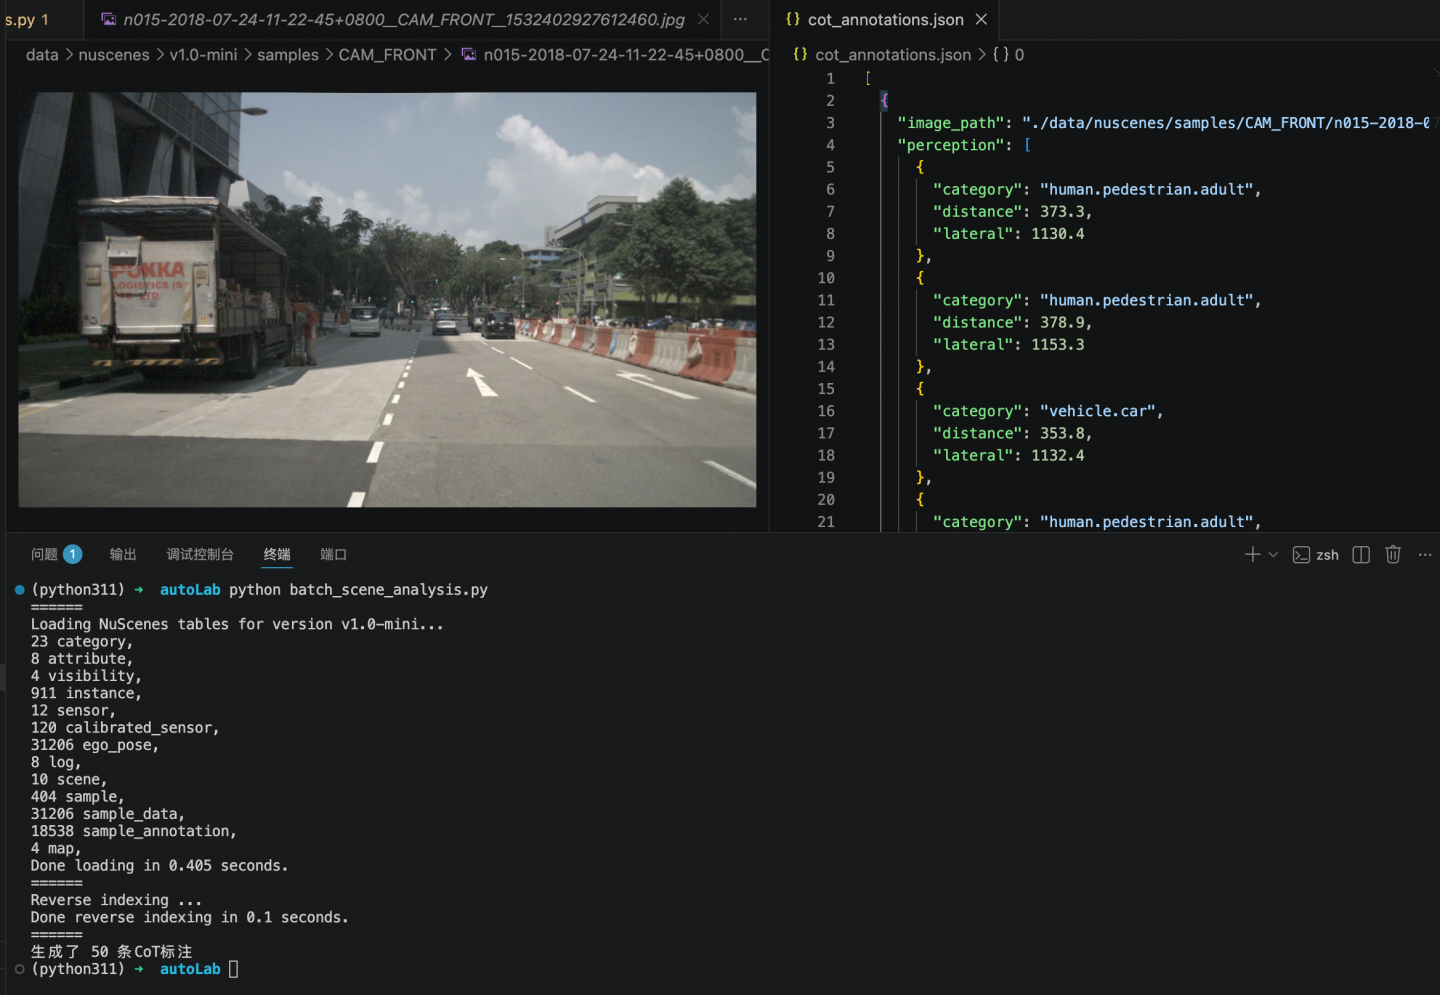Select the zsh terminal session
Image resolution: width=1440 pixels, height=995 pixels.
1316,555
